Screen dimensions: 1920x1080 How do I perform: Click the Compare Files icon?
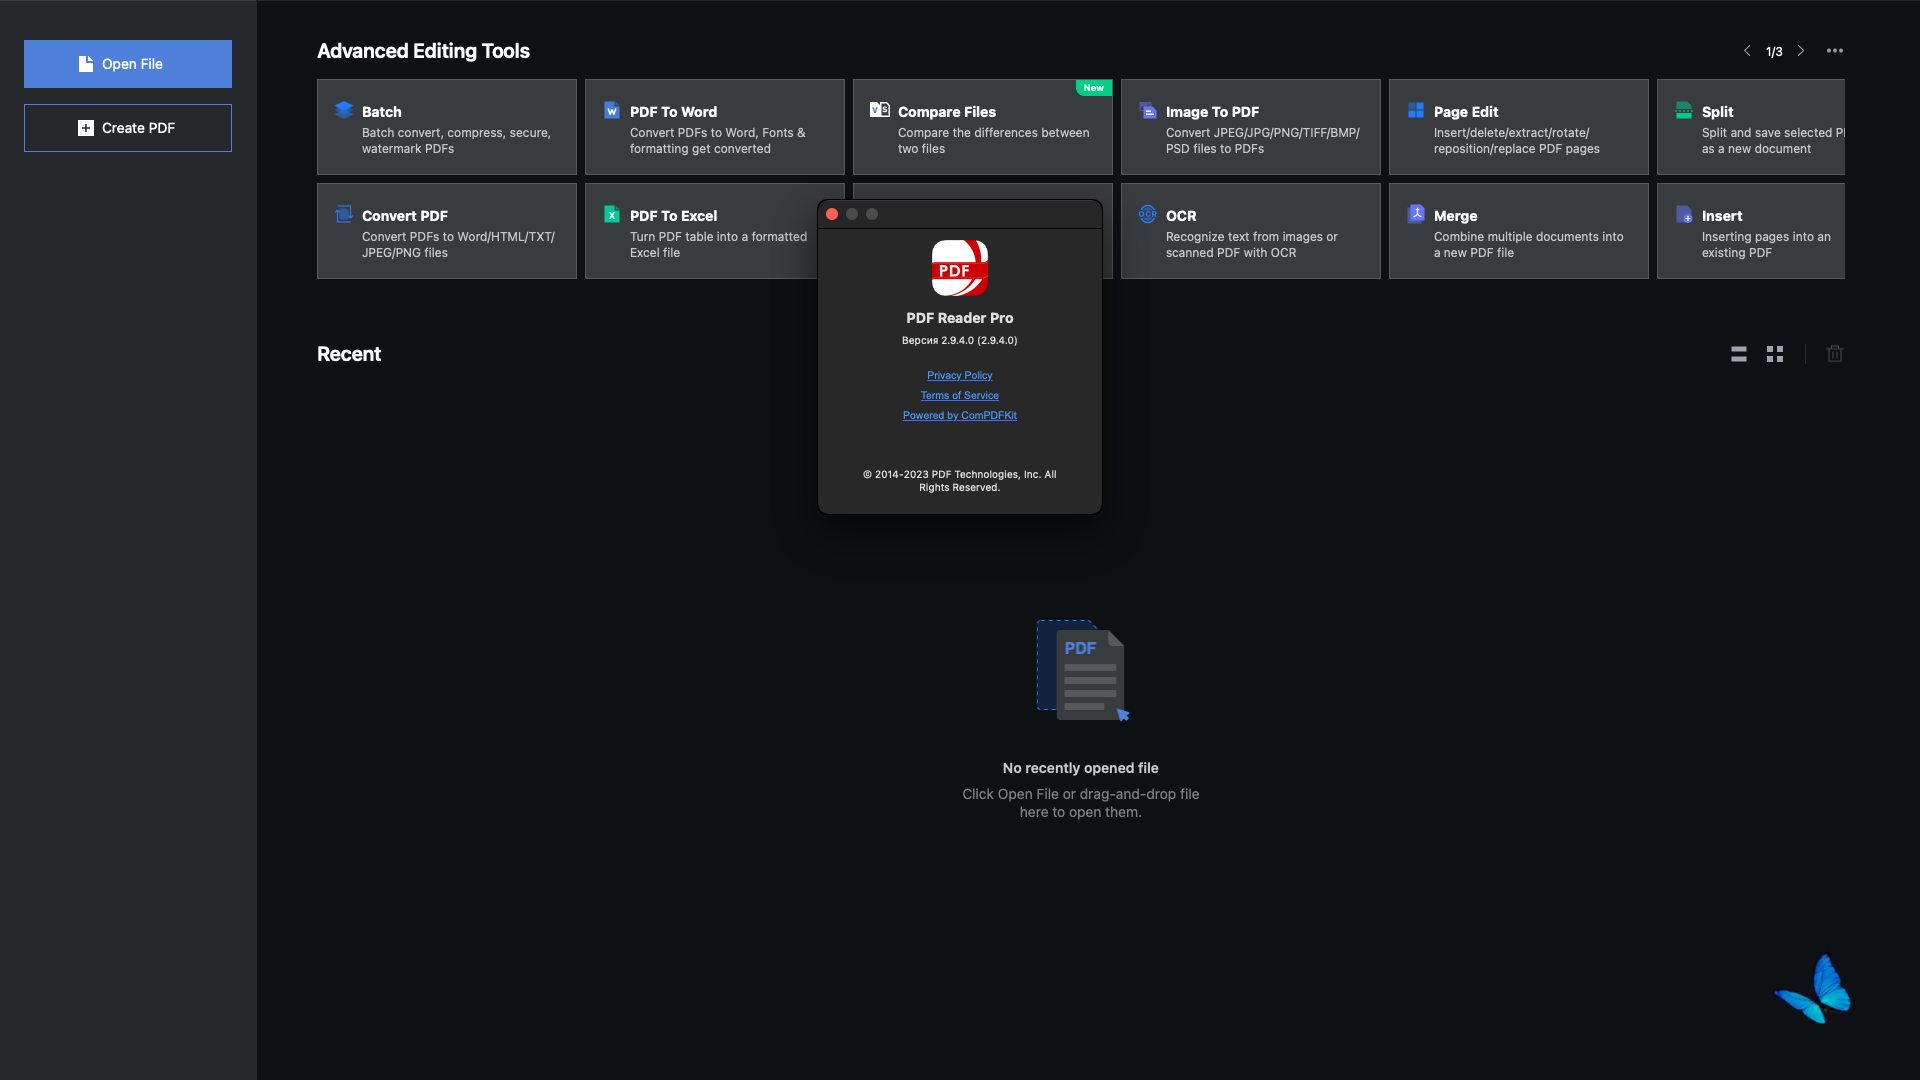coord(880,110)
